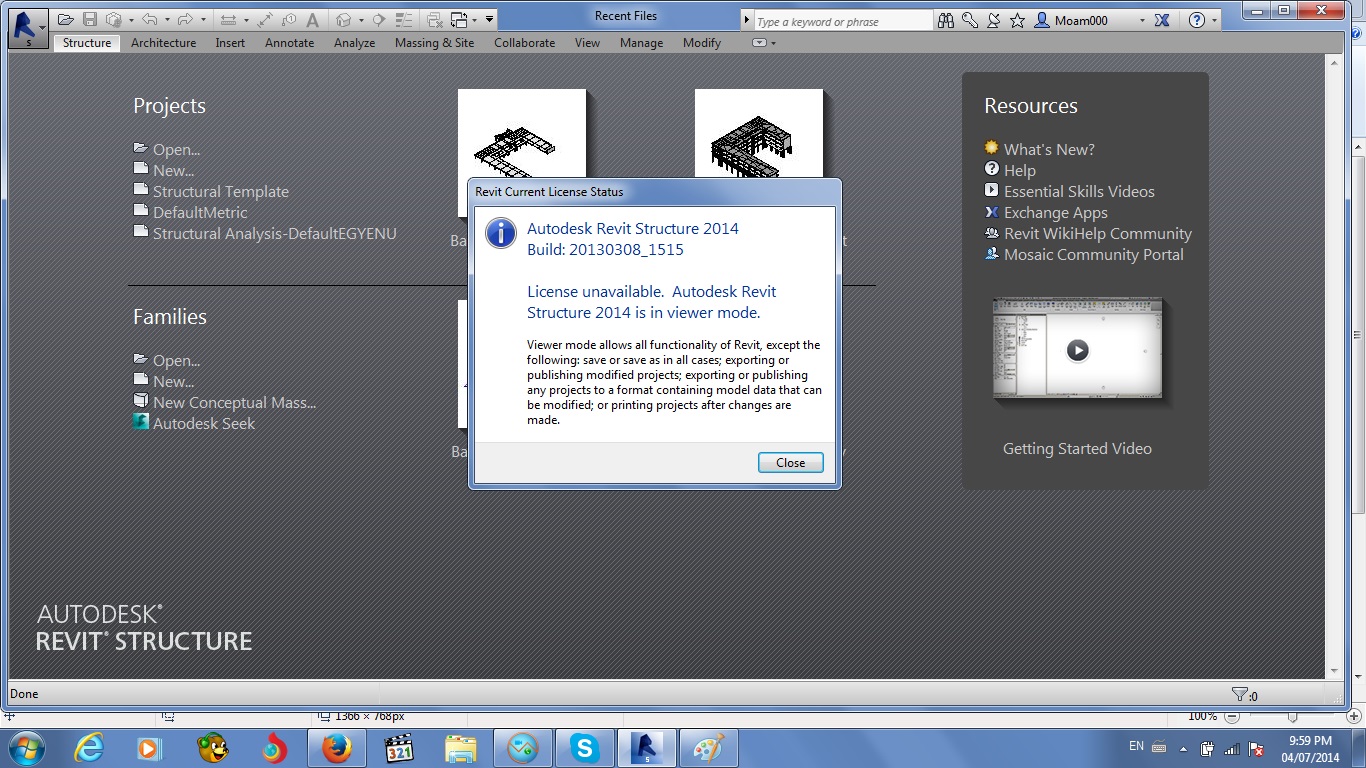Click the keyword search input field
The width and height of the screenshot is (1366, 768).
(x=843, y=21)
